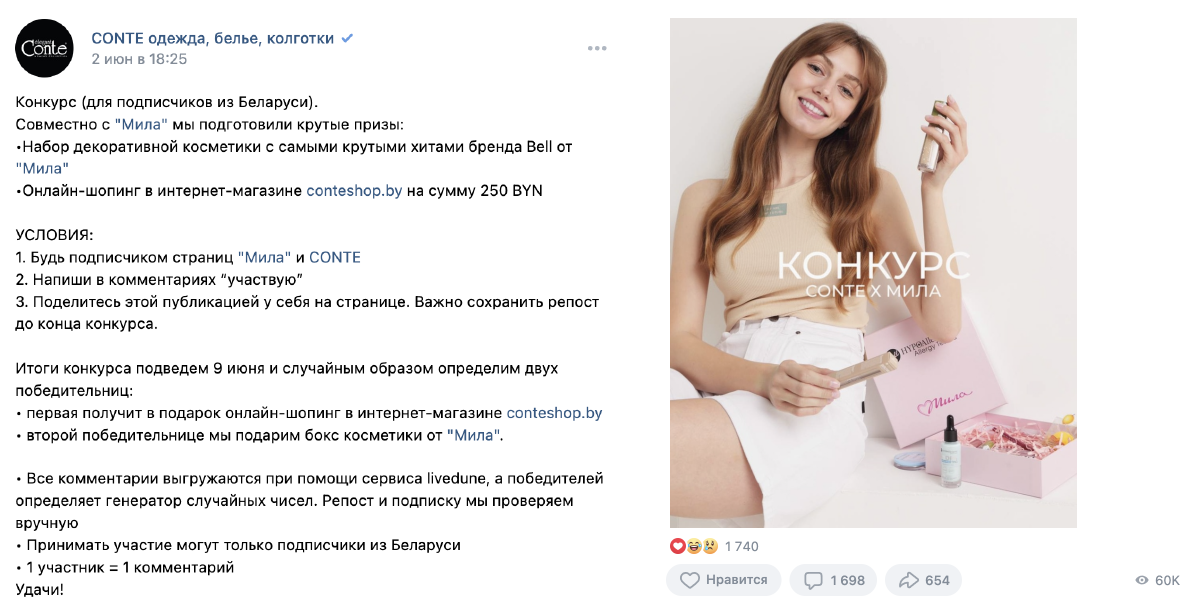The height and width of the screenshot is (616, 1200).
Task: Share the post via arrow with 654
Action: (x=924, y=580)
